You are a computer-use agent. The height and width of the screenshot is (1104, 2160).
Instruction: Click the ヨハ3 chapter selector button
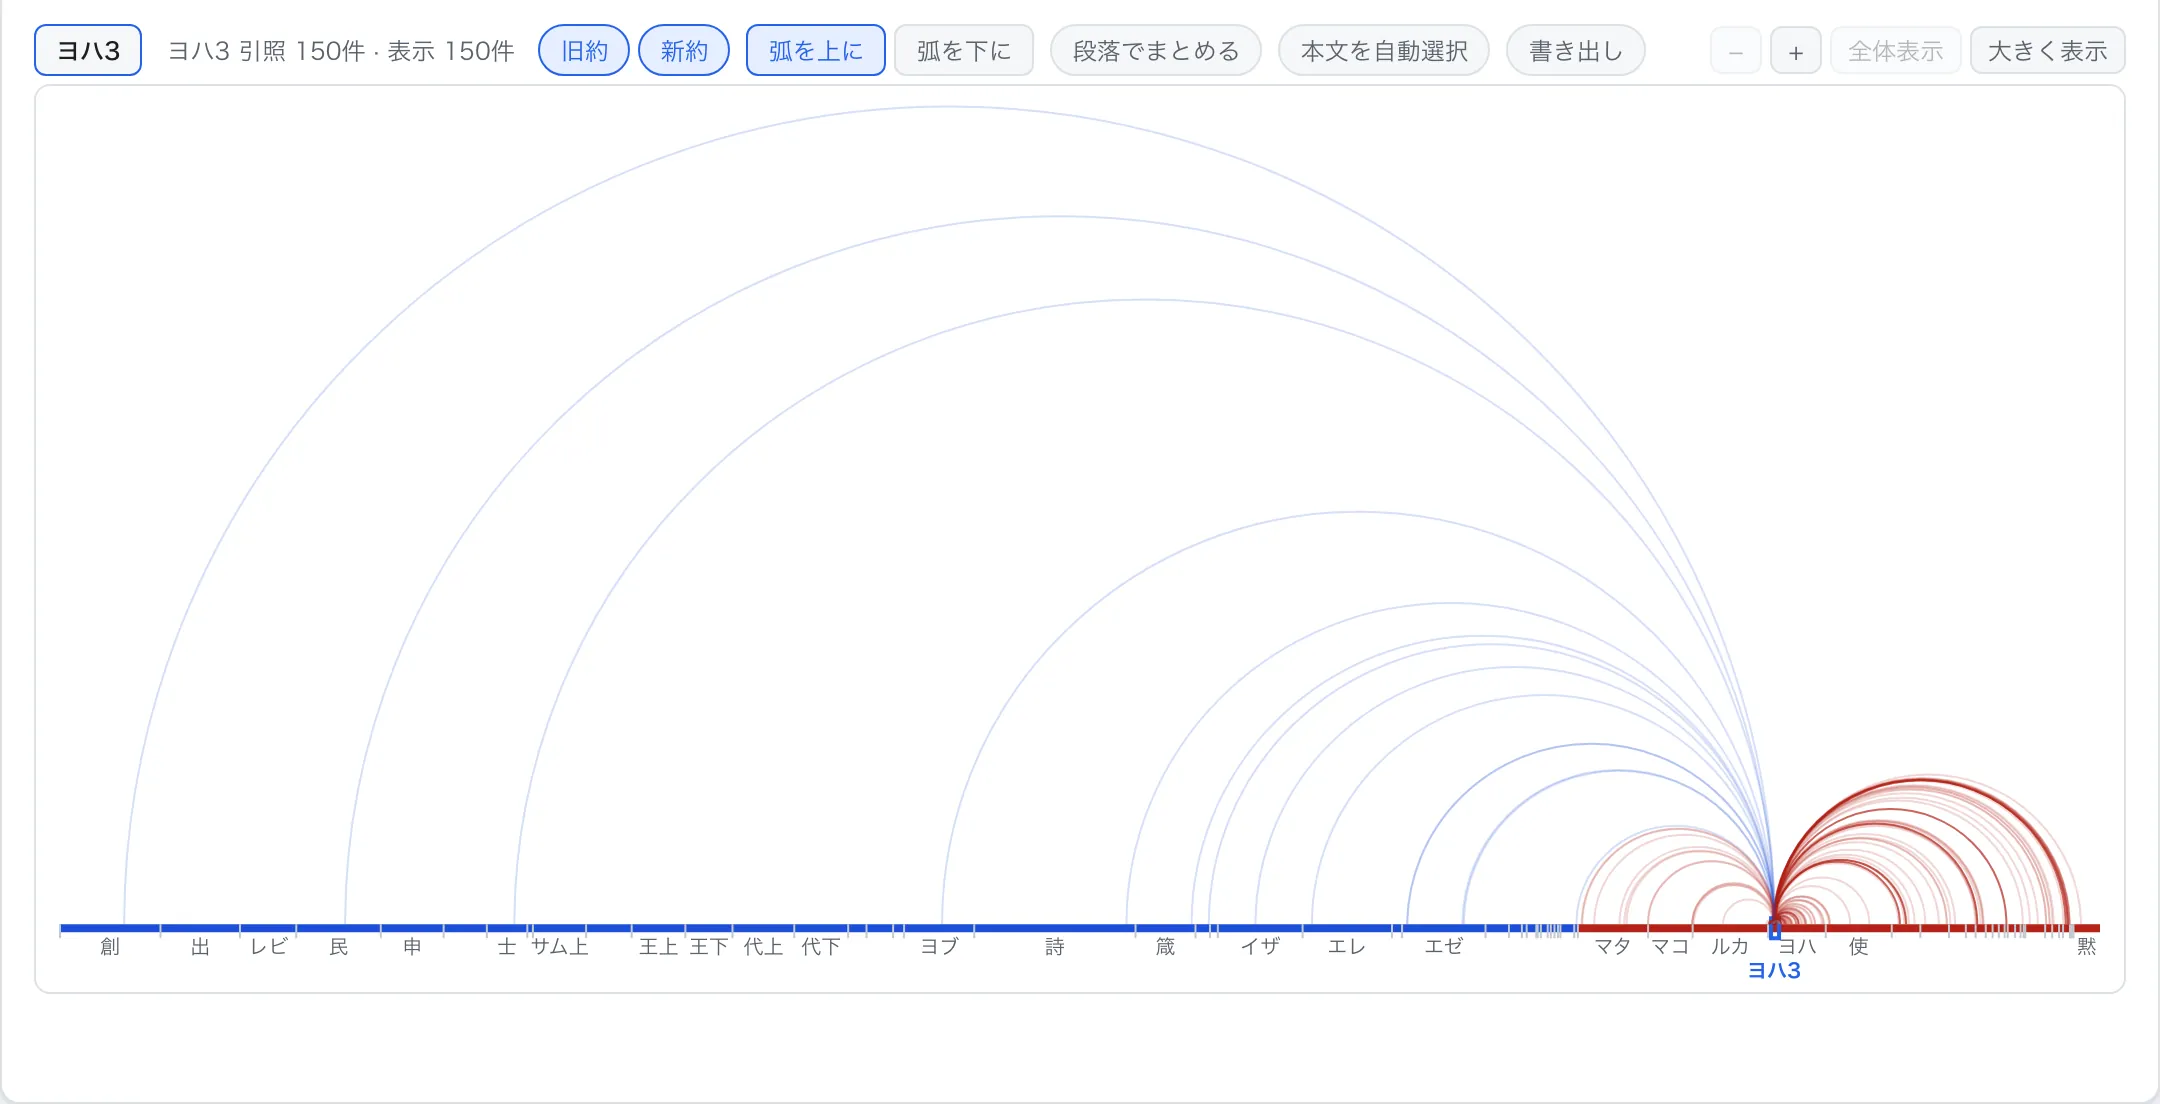pos(88,51)
